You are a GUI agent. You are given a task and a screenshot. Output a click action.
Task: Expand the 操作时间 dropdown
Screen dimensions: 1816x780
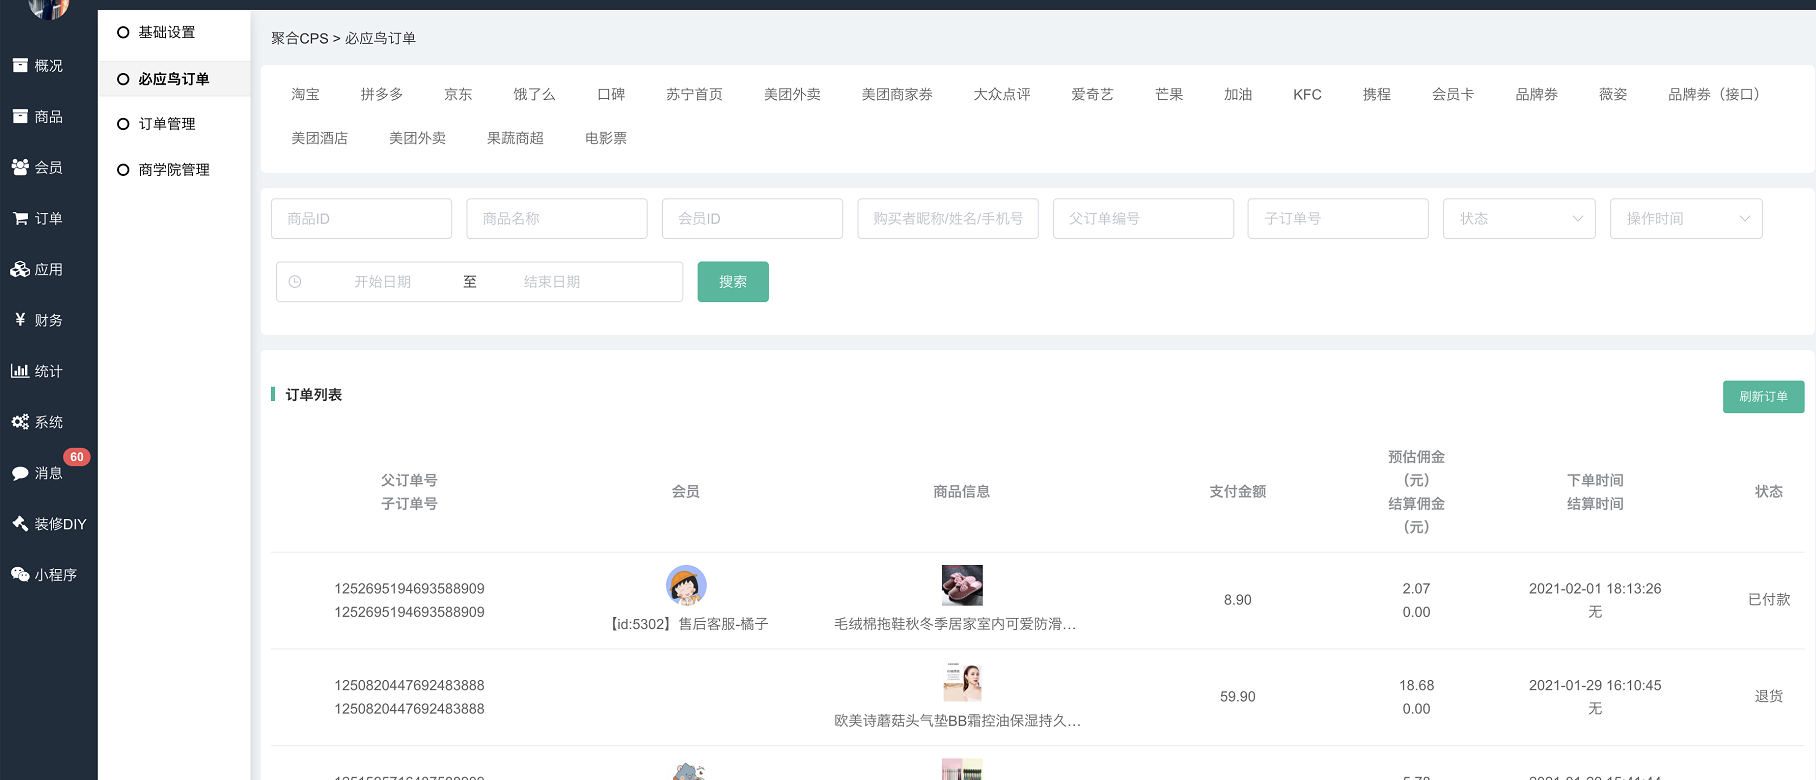pos(1685,219)
